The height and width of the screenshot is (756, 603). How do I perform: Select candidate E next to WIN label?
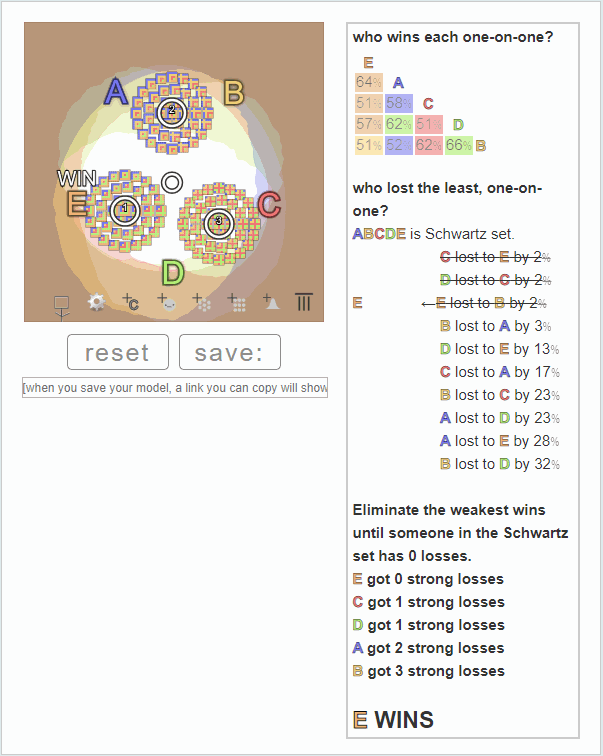[x=77, y=203]
